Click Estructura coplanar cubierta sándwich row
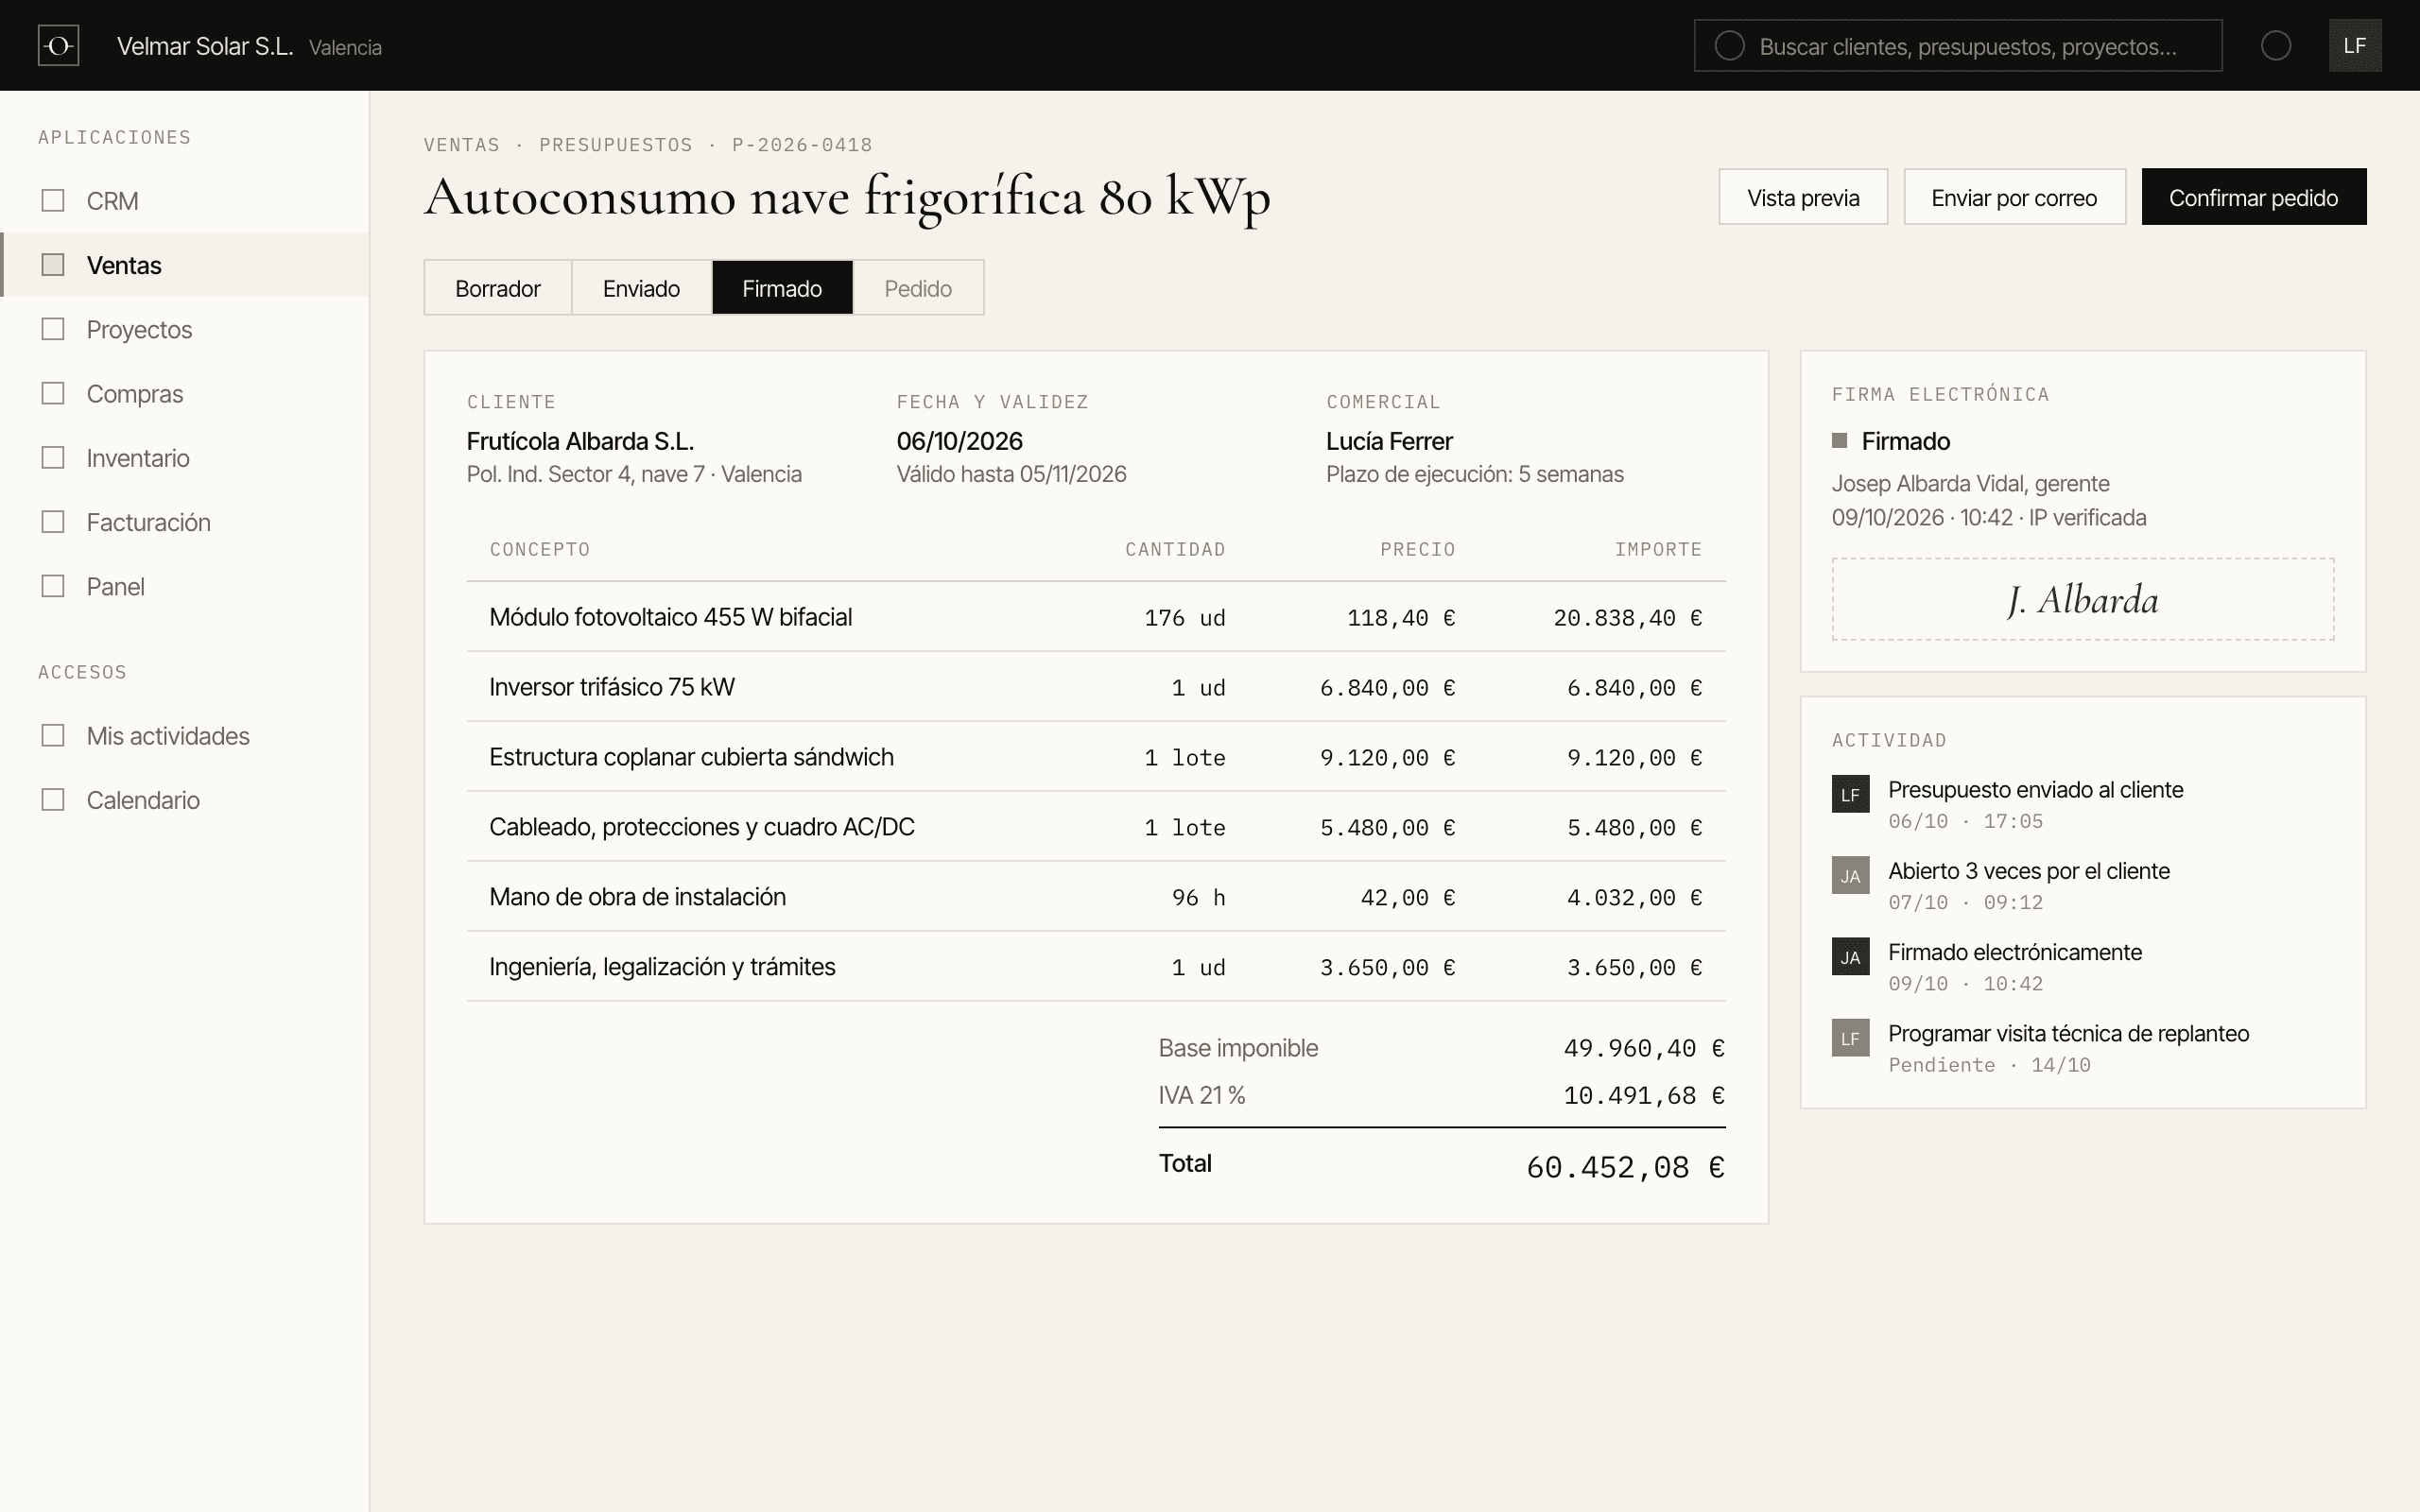2420x1512 pixels. tap(1096, 757)
